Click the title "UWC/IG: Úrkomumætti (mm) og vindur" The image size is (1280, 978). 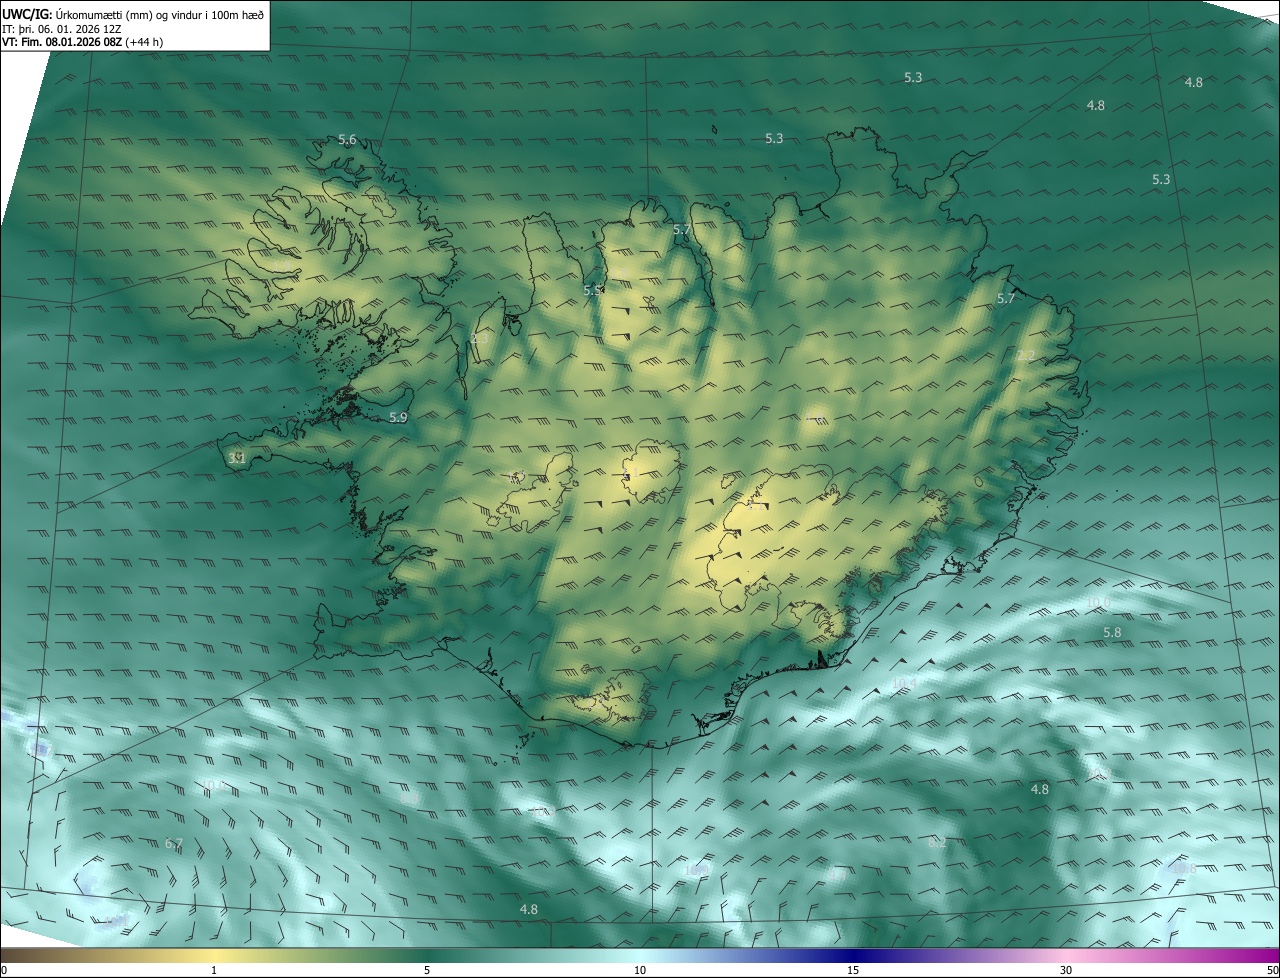133,13
